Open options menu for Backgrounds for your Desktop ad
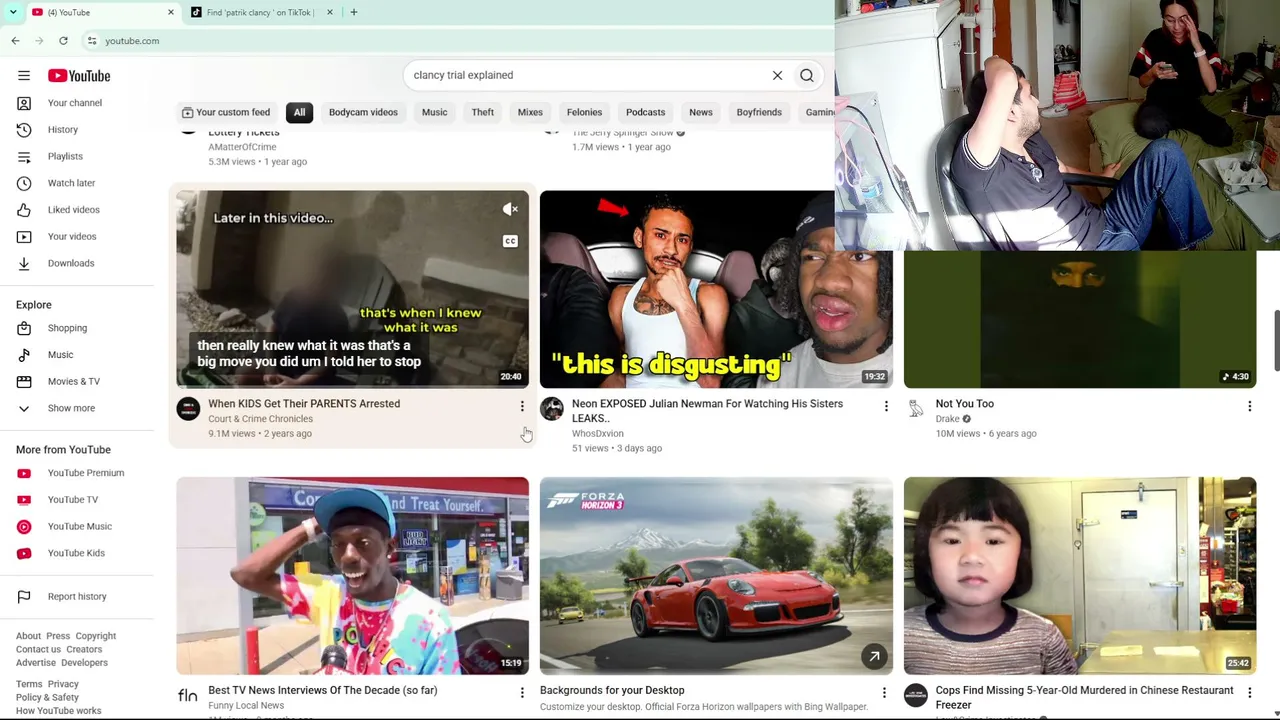Image resolution: width=1280 pixels, height=720 pixels. (x=884, y=692)
